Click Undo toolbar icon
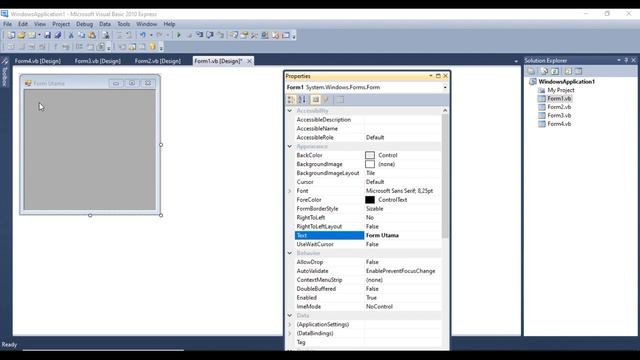Image resolution: width=640 pixels, height=360 pixels. coord(142,36)
